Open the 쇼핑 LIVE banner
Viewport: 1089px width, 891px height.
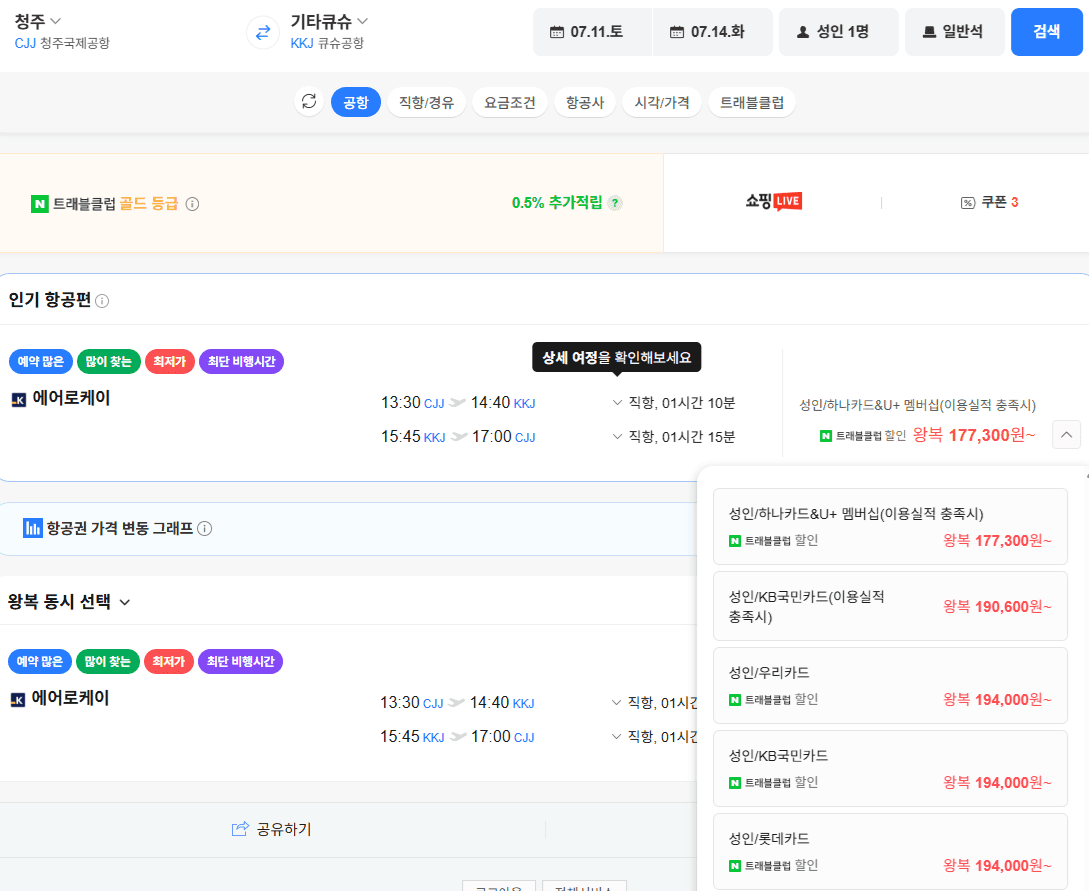[x=773, y=202]
